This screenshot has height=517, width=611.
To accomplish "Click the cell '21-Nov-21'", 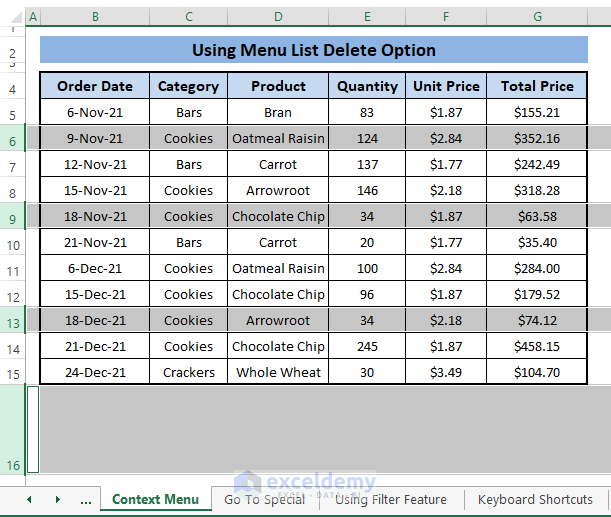I will 95,242.
